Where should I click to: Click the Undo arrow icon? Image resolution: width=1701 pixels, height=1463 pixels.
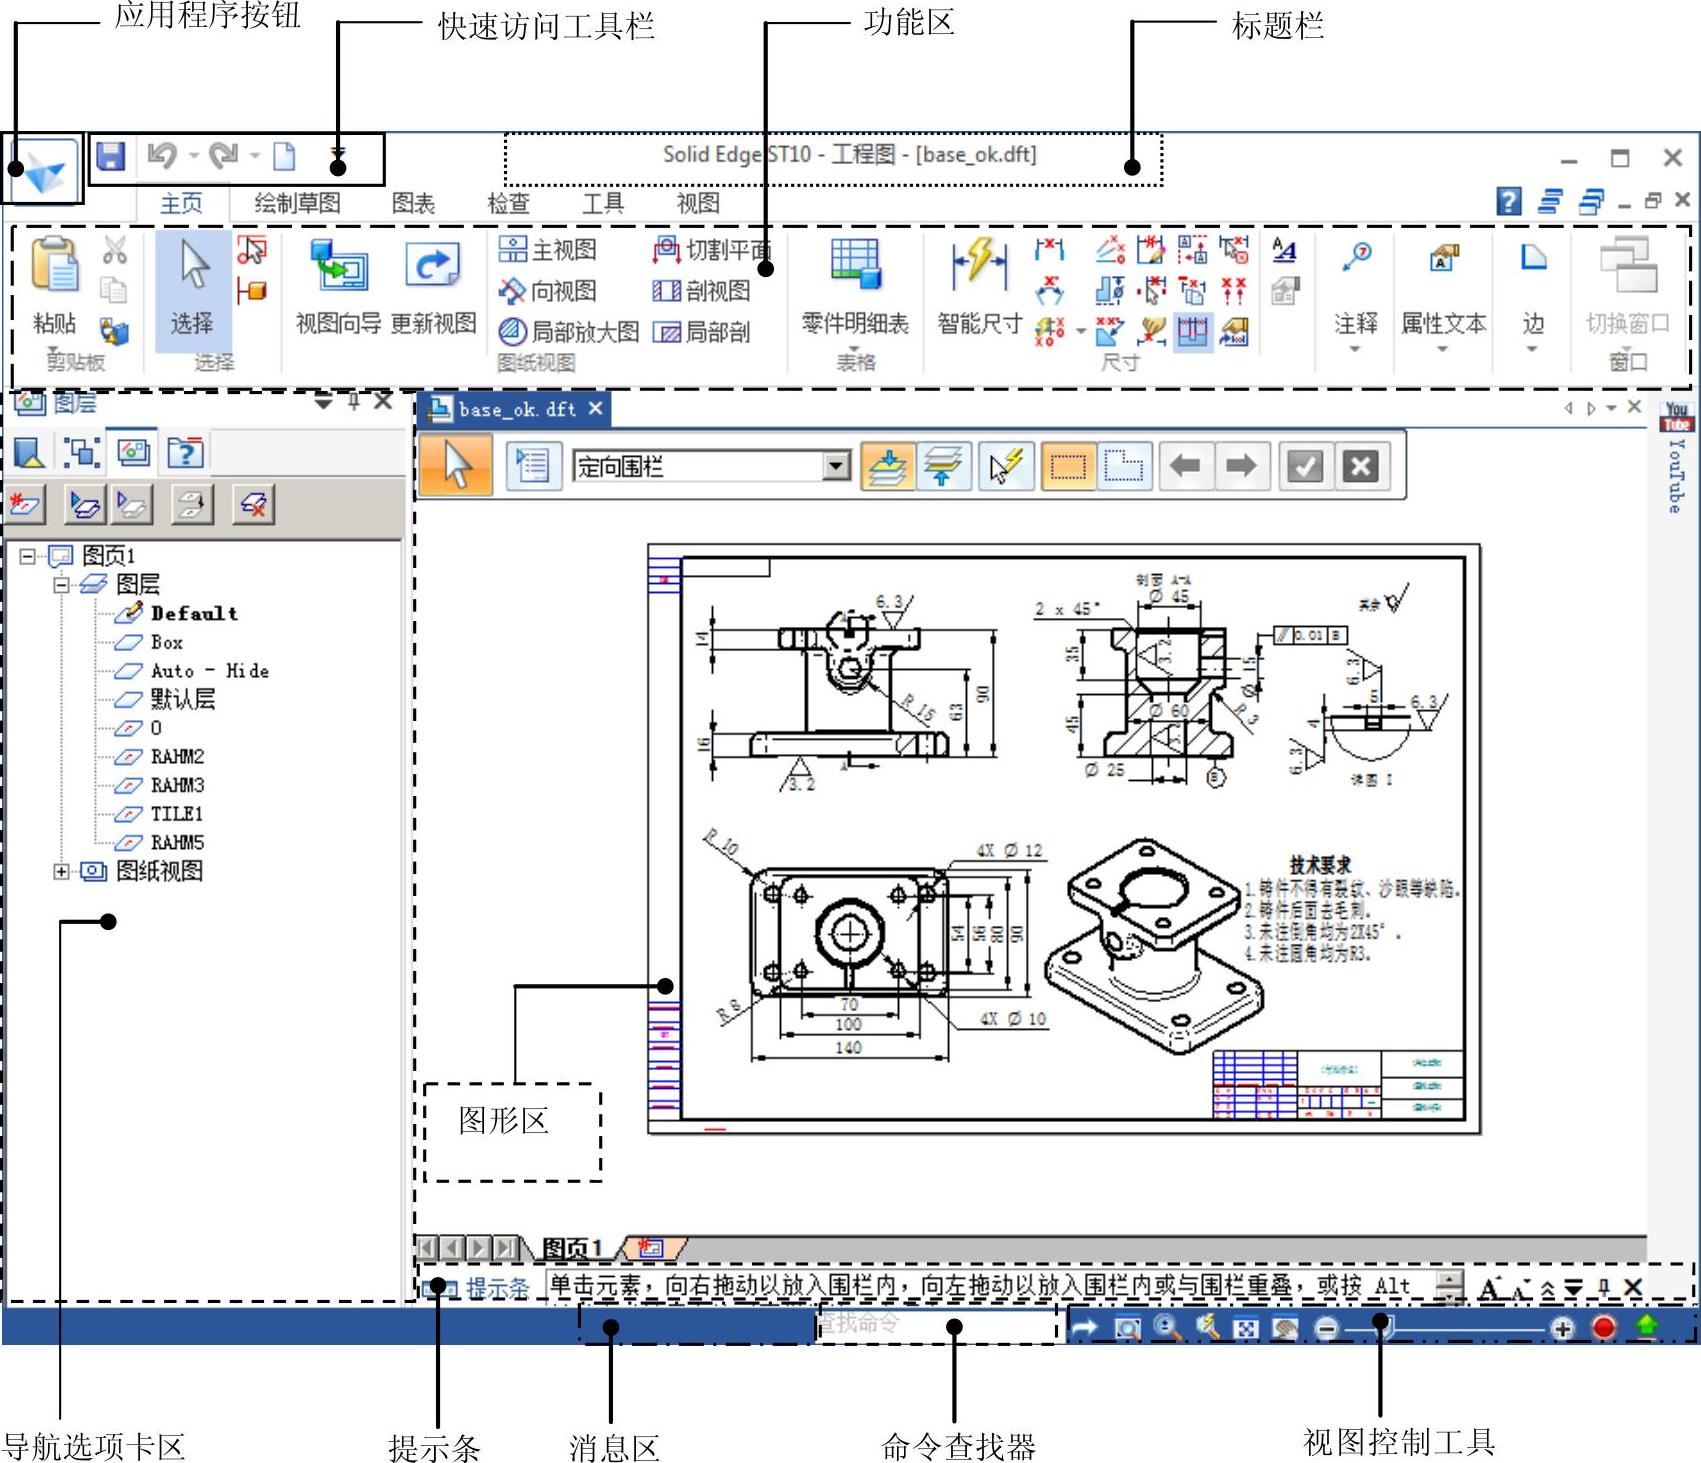pyautogui.click(x=162, y=155)
